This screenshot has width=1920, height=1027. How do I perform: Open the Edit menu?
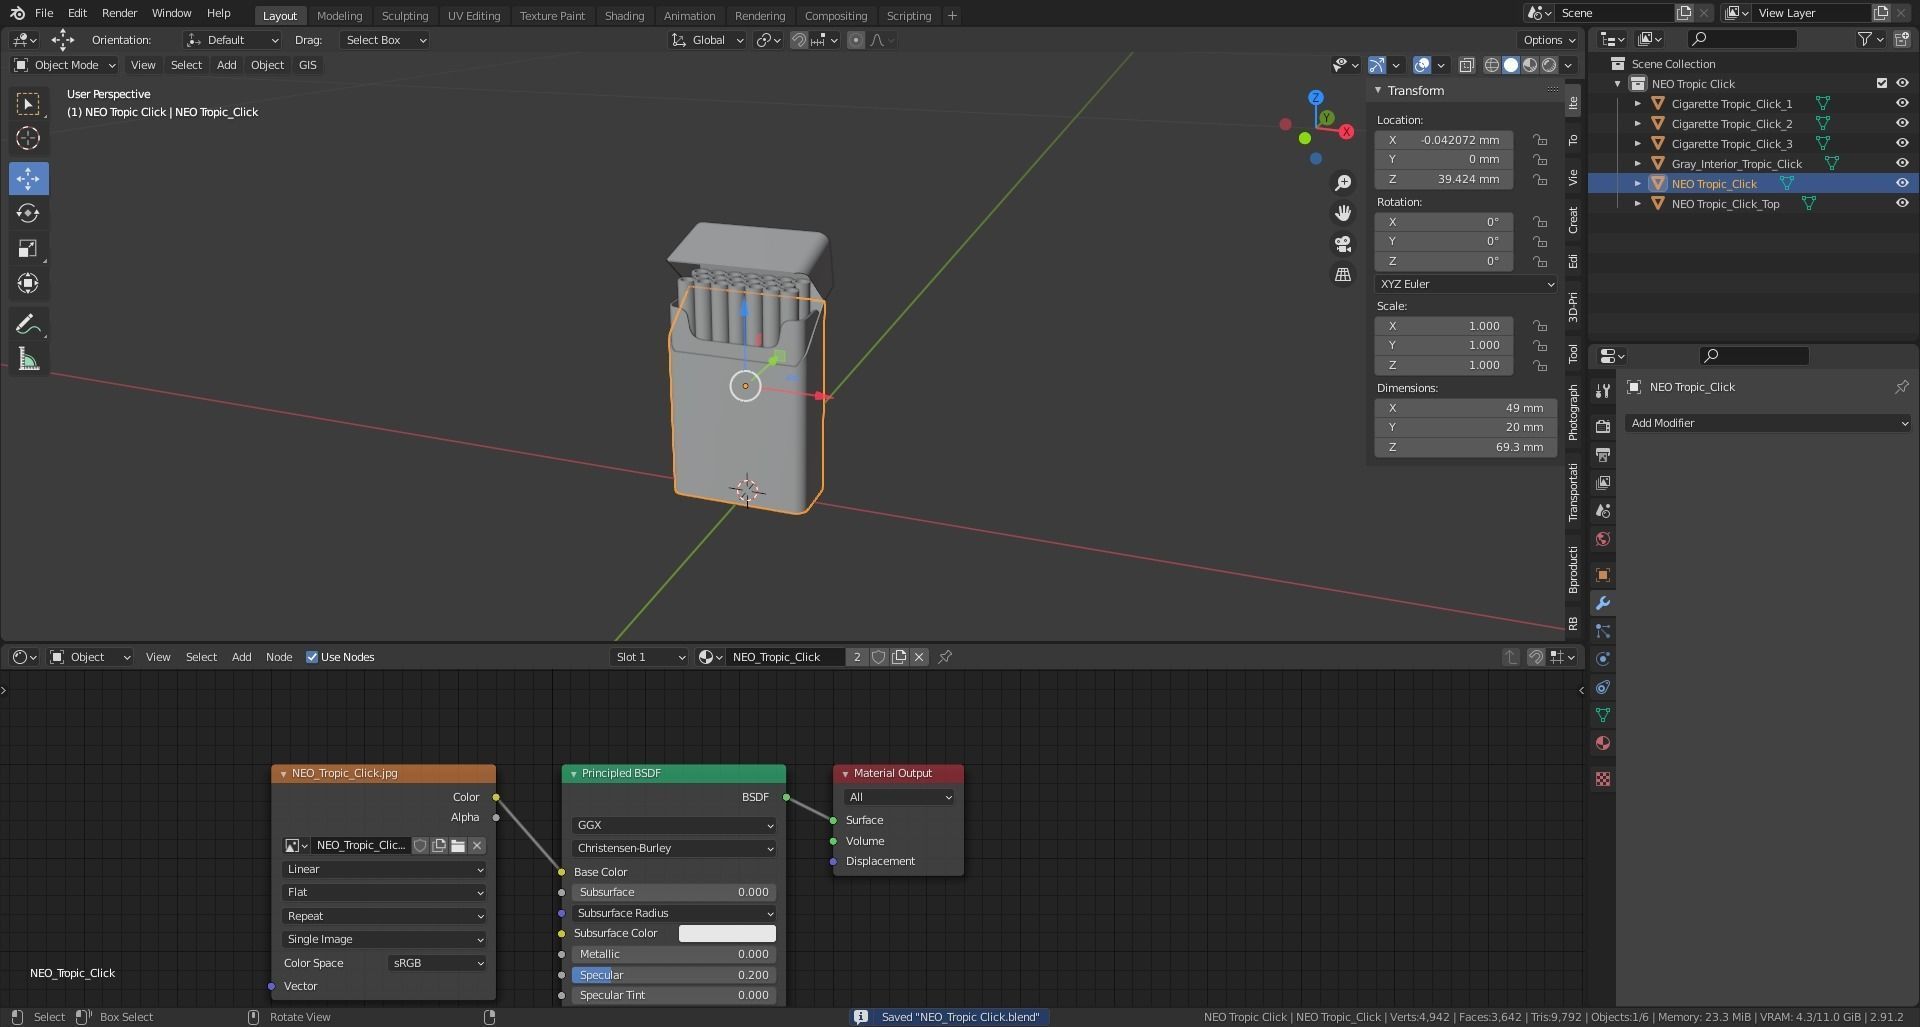[77, 13]
